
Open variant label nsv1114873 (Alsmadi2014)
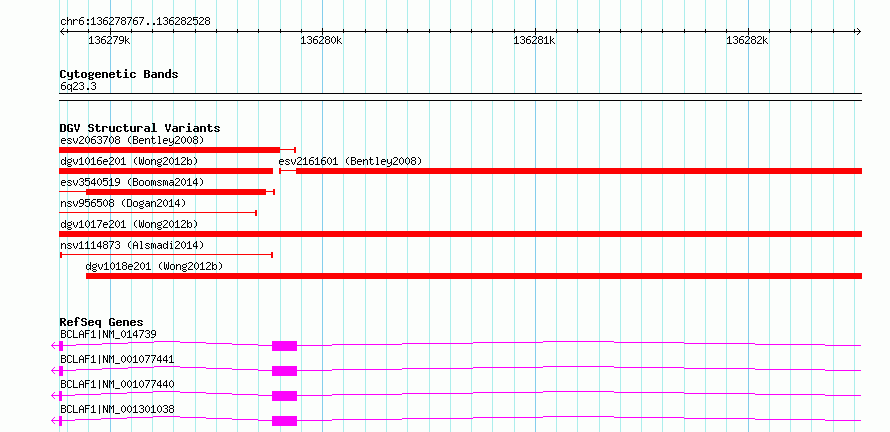[x=132, y=245]
